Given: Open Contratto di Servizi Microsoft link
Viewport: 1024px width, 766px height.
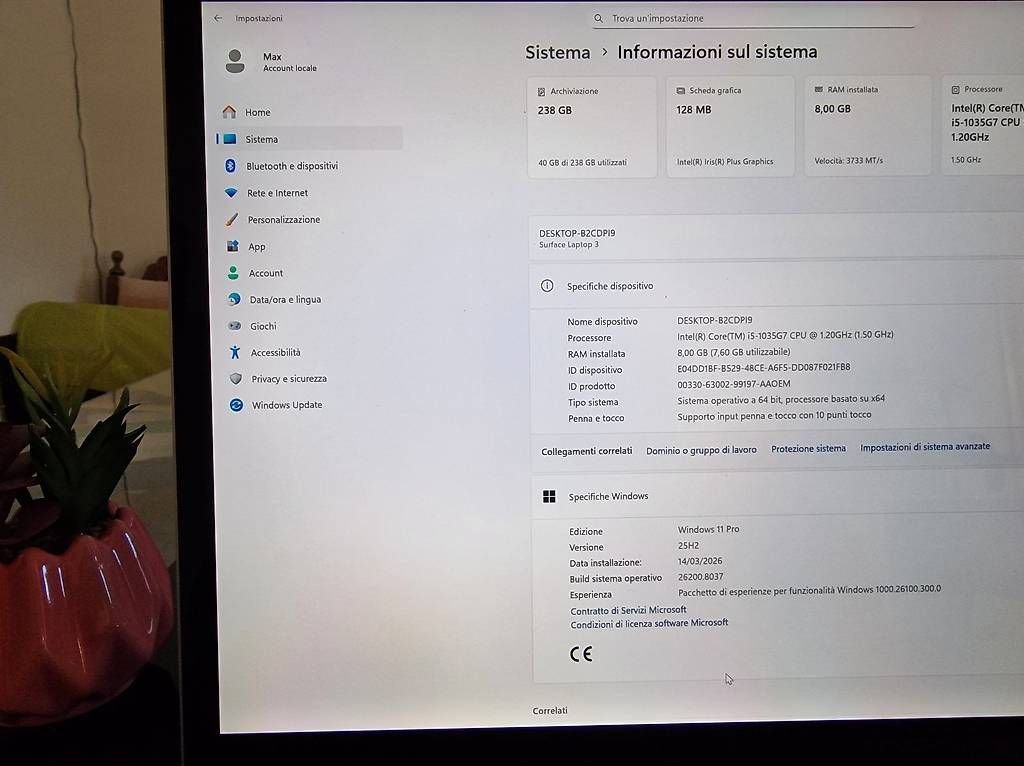Looking at the screenshot, I should coord(628,611).
